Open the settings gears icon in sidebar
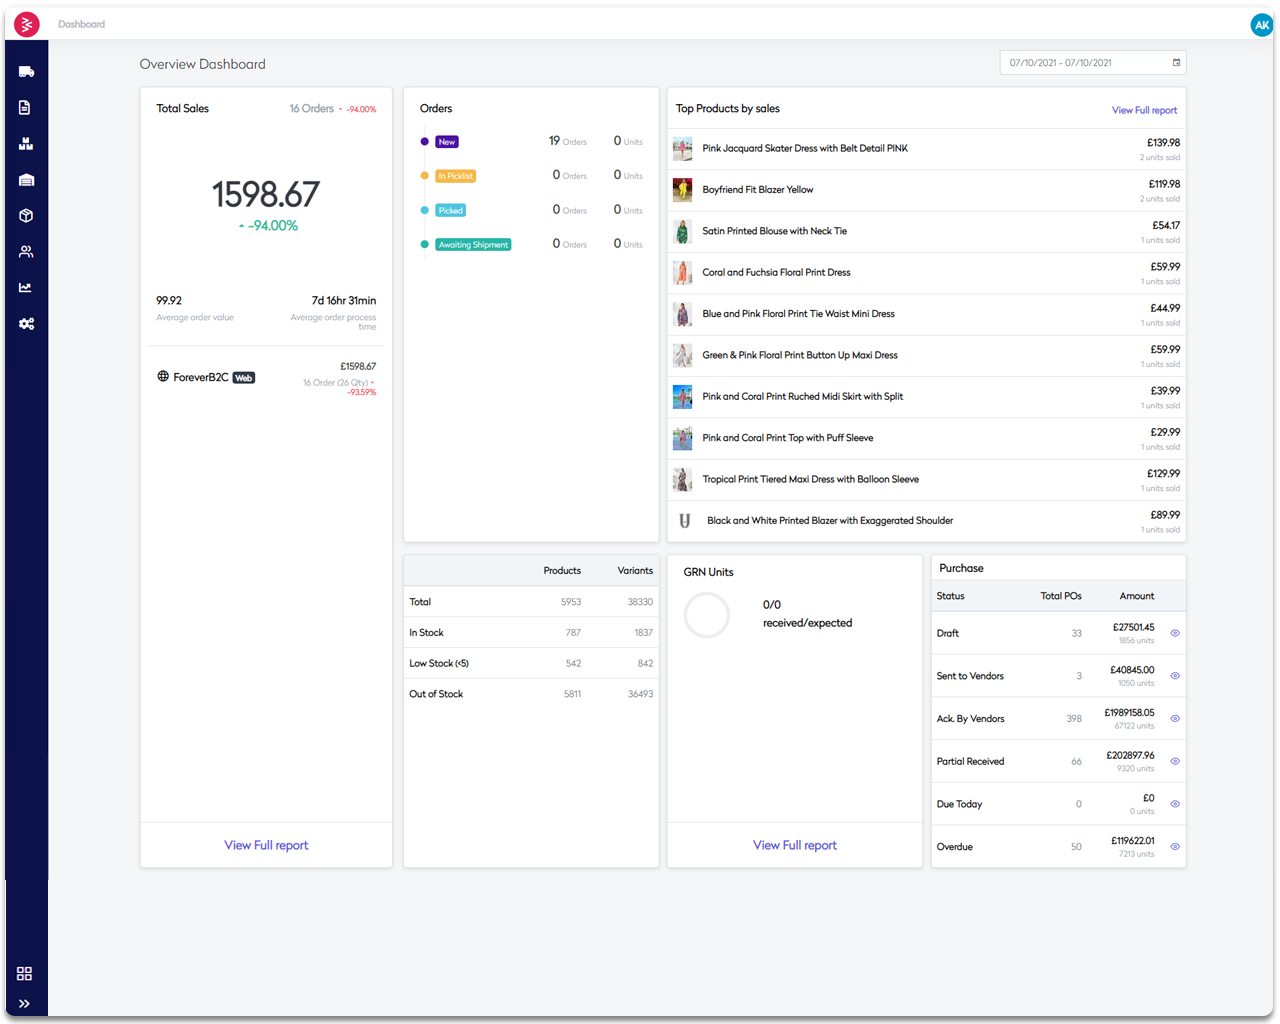 point(25,323)
